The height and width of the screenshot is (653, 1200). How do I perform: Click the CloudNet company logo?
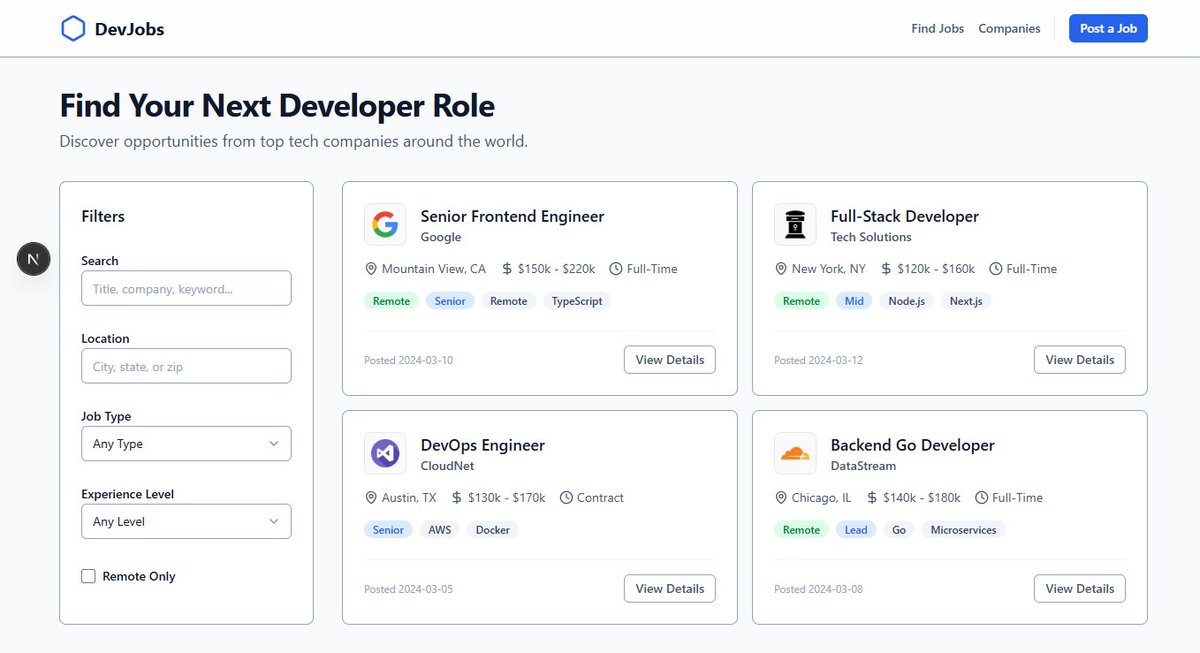(385, 454)
